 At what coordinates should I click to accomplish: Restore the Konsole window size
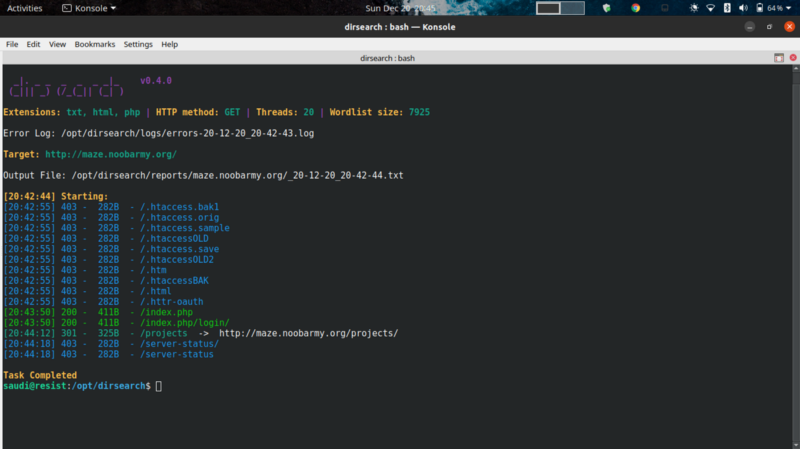pos(769,27)
